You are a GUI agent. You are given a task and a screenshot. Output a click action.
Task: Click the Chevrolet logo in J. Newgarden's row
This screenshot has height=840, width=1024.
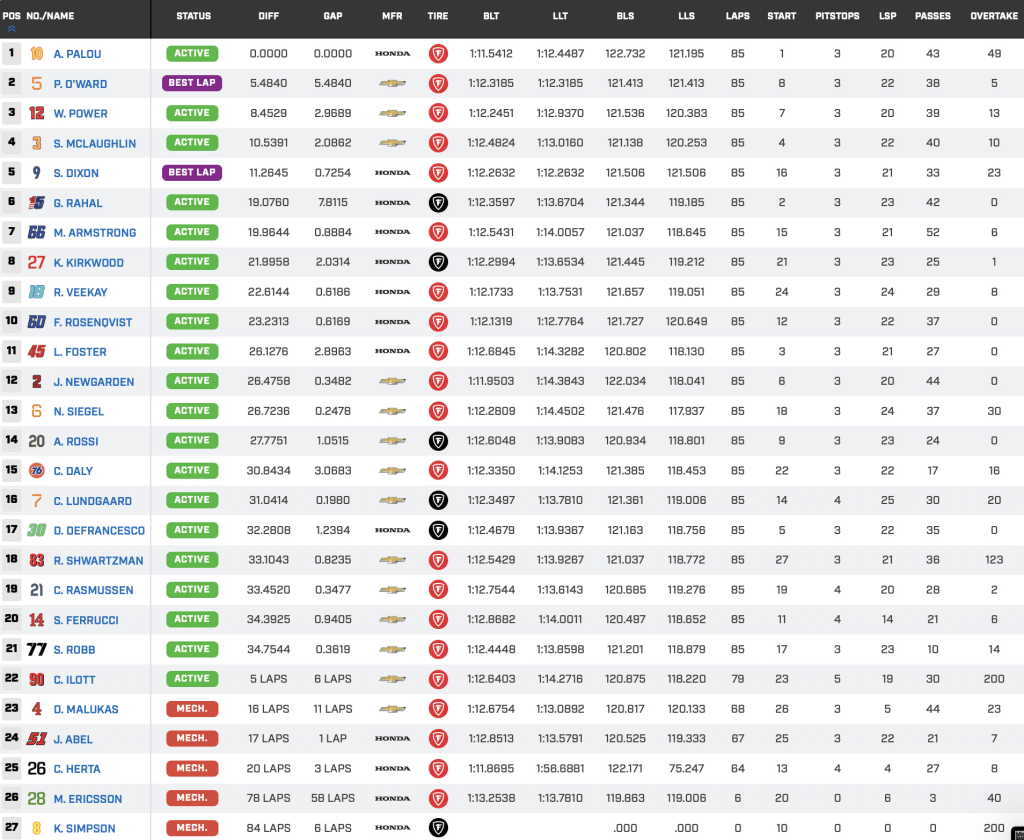point(392,381)
